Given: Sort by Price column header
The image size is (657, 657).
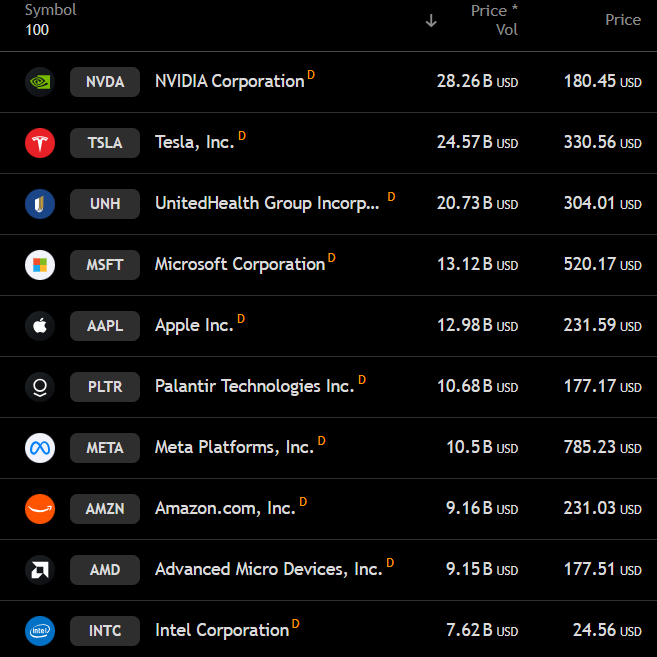Looking at the screenshot, I should (x=623, y=20).
